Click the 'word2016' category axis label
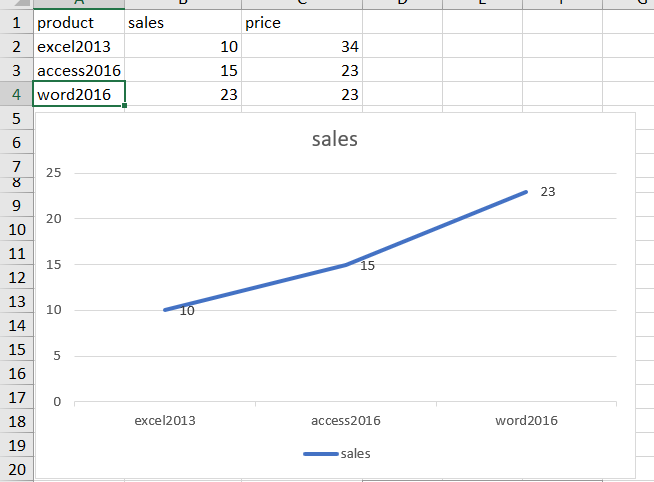 click(x=526, y=420)
